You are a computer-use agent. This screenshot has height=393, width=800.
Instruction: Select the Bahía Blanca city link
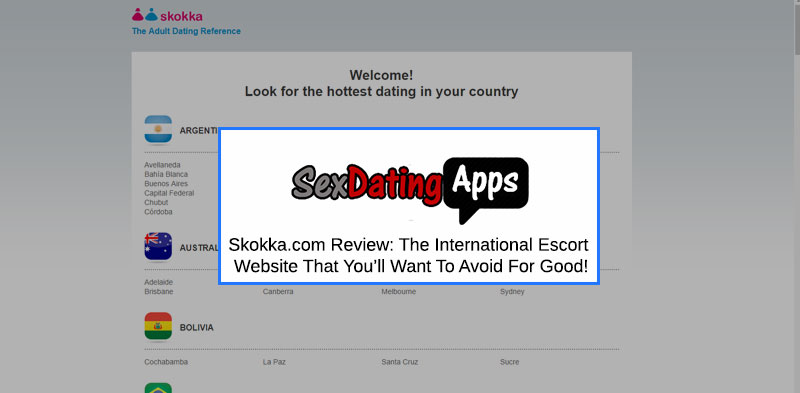pyautogui.click(x=166, y=174)
